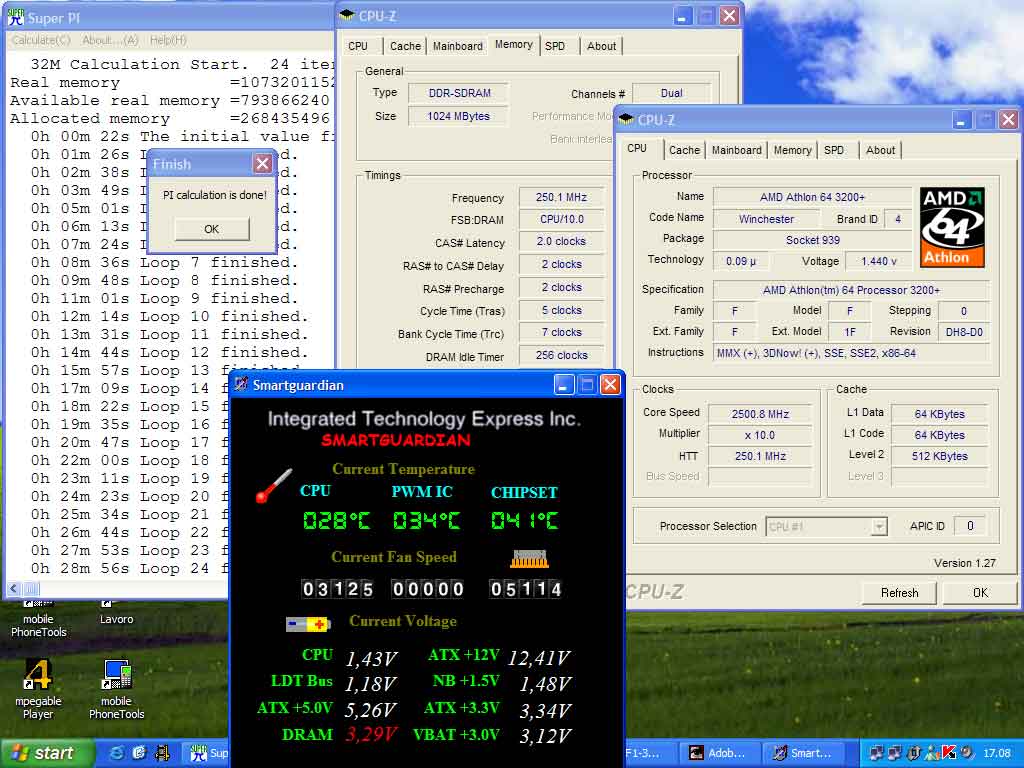Click the CPU temperature reading 028°C
The height and width of the screenshot is (768, 1024).
click(336, 520)
